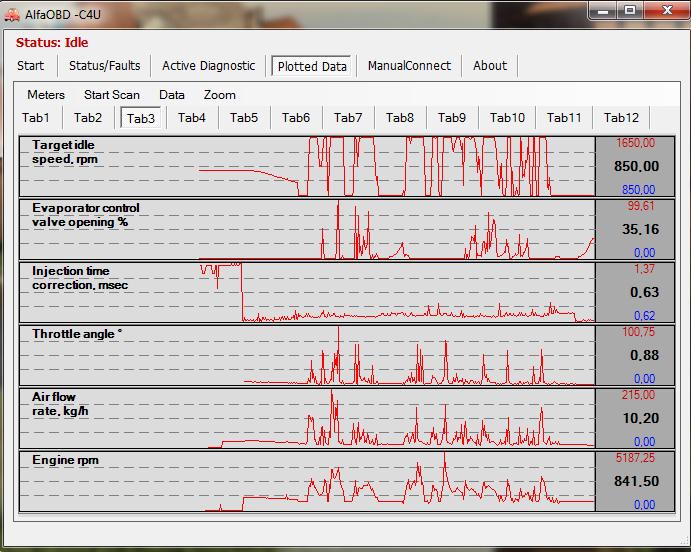Image resolution: width=691 pixels, height=552 pixels.
Task: Click the 35,16 evaporator valve value
Action: (x=640, y=229)
